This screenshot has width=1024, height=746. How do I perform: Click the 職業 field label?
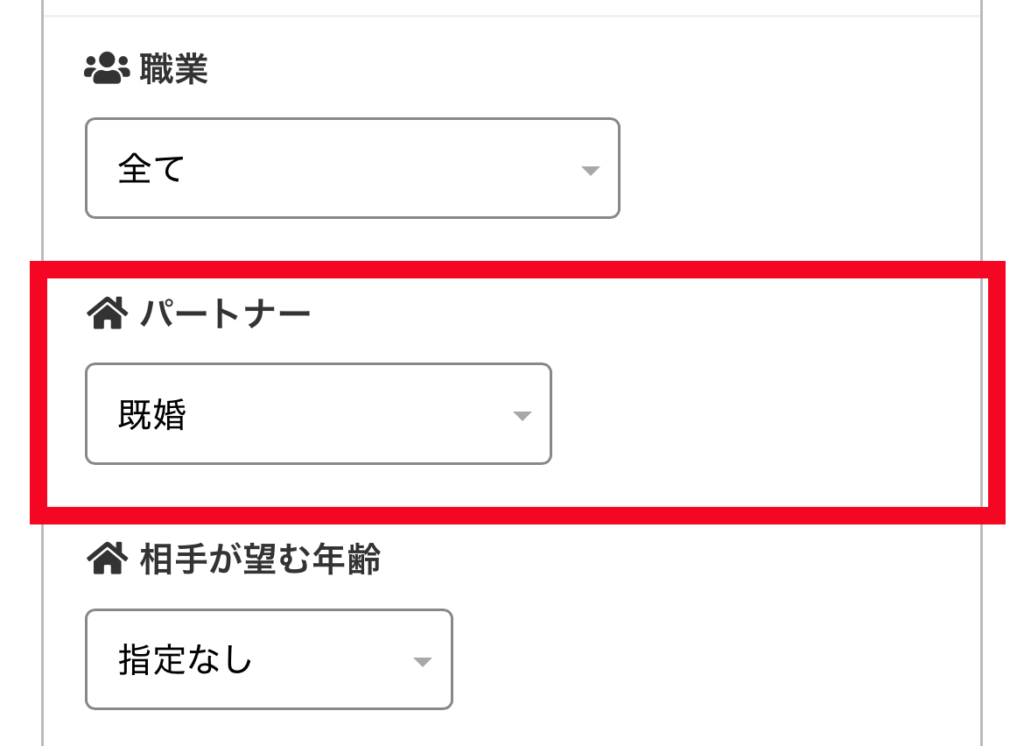(173, 70)
